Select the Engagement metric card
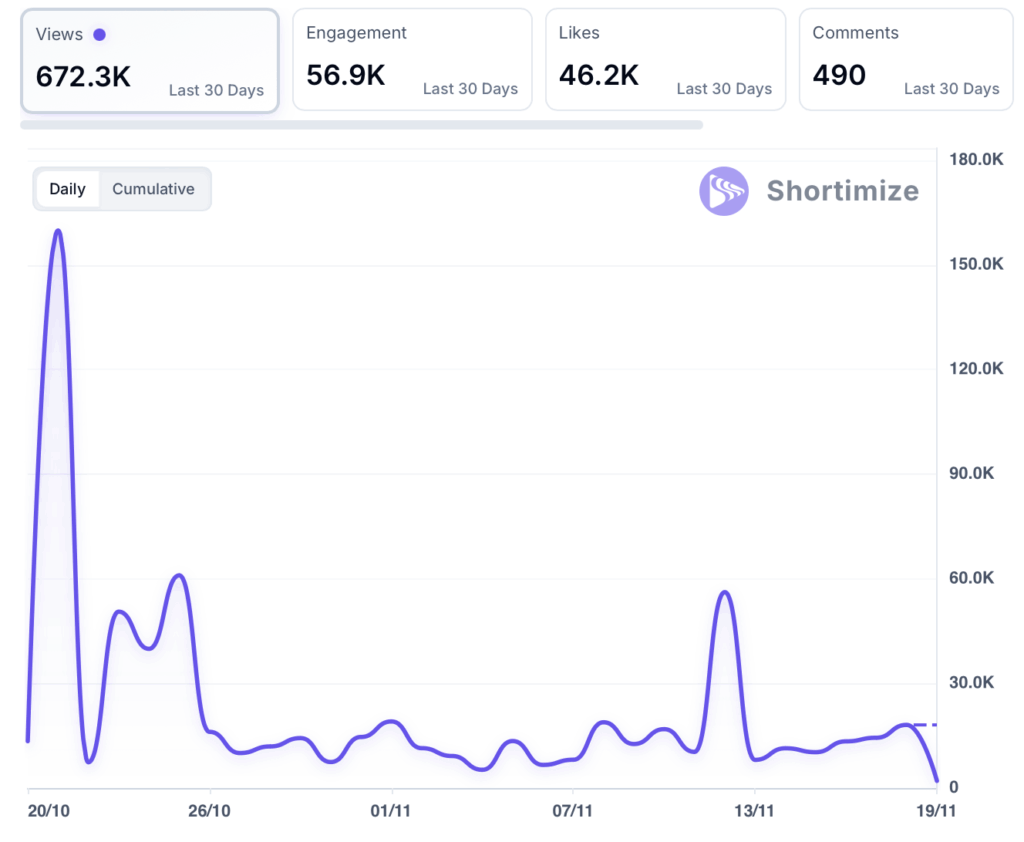This screenshot has width=1024, height=842. [x=412, y=60]
